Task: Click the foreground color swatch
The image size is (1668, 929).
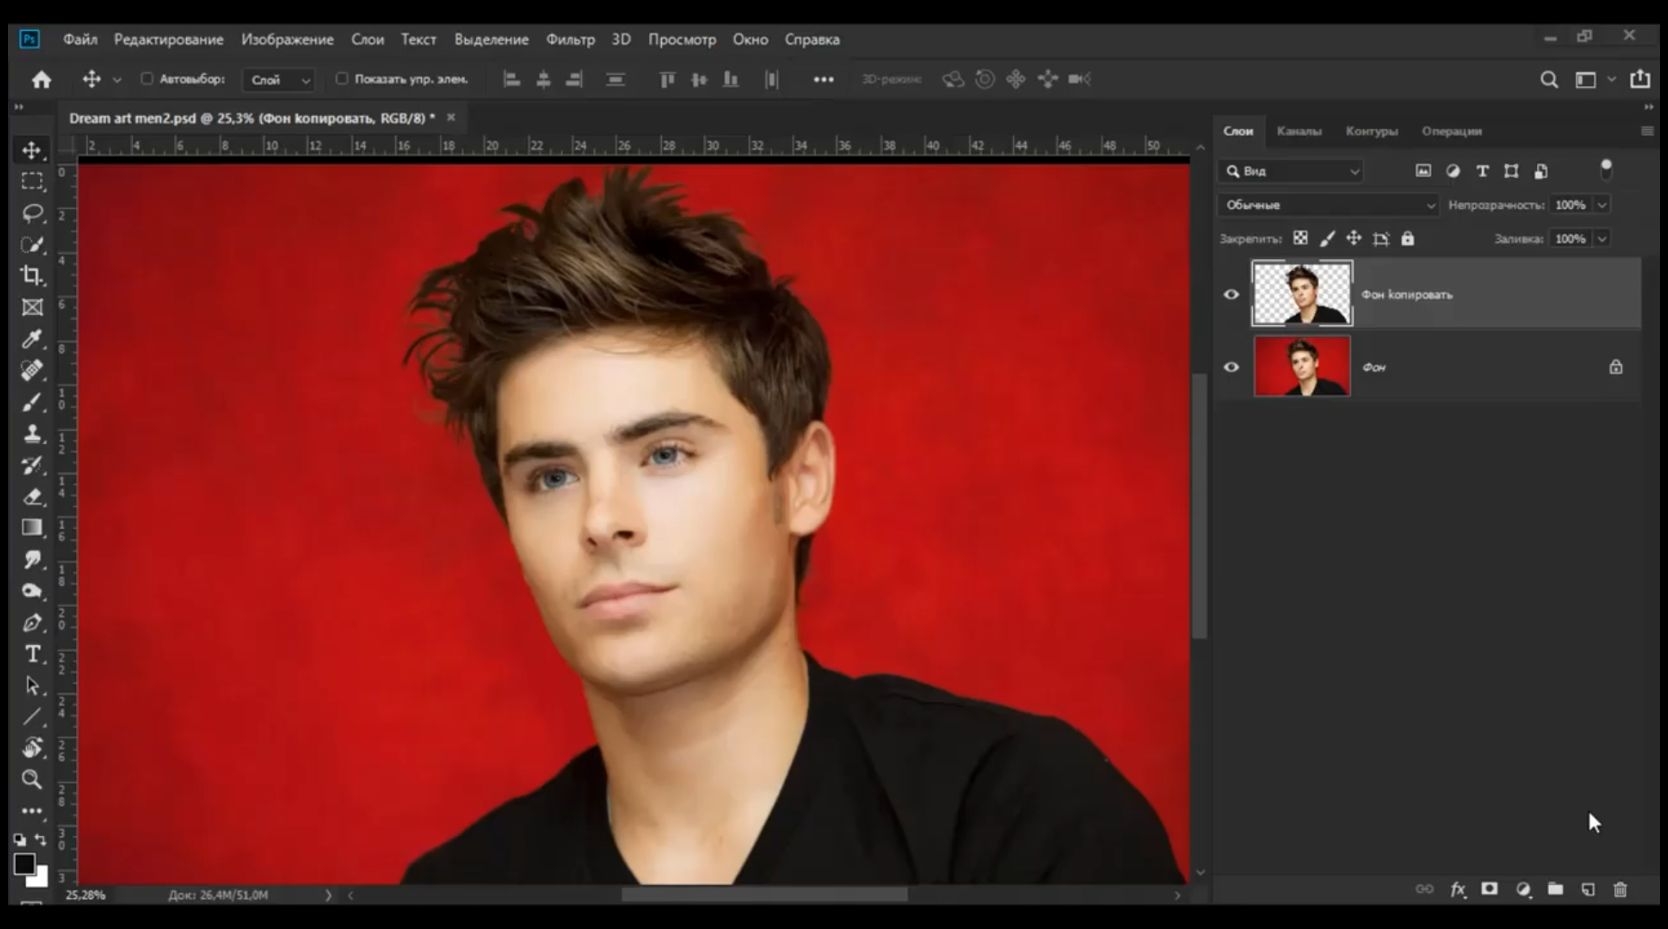Action: pos(25,864)
